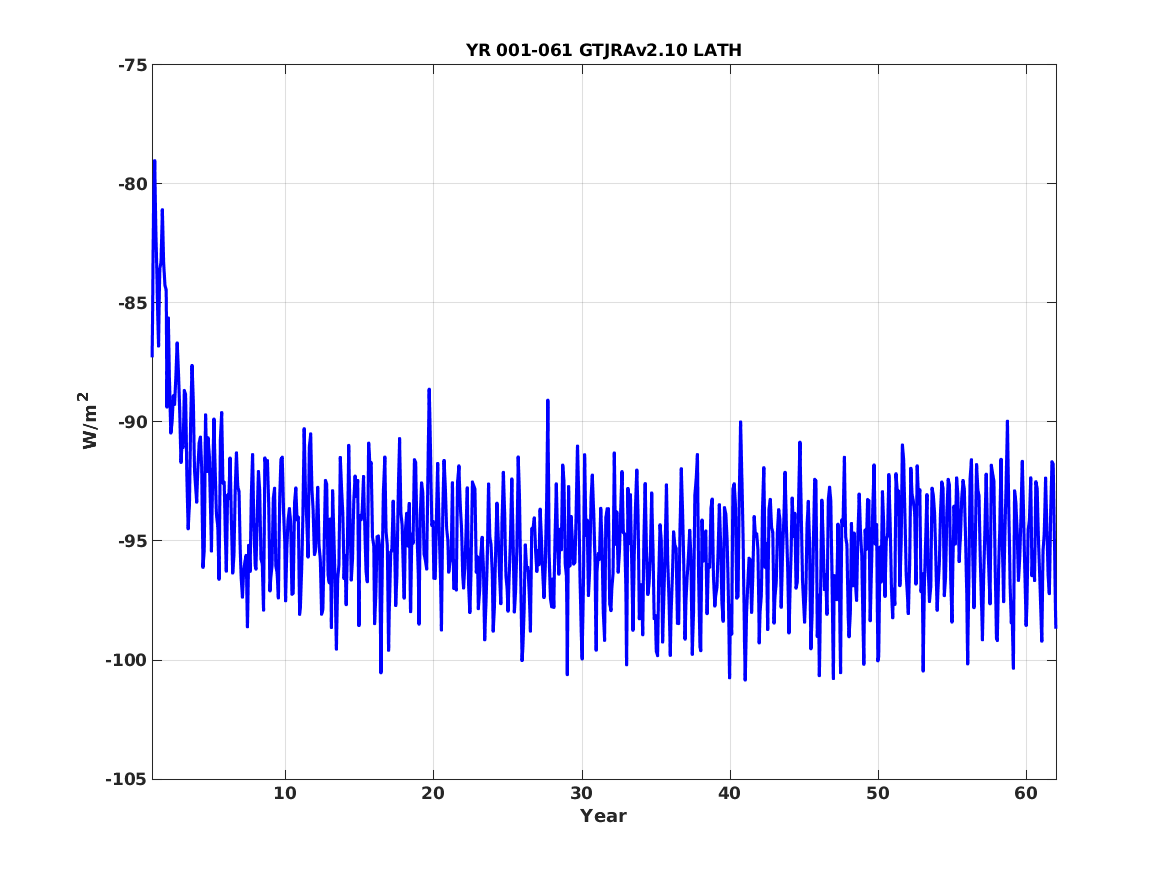Click the y-axis tick label -95

(132, 541)
